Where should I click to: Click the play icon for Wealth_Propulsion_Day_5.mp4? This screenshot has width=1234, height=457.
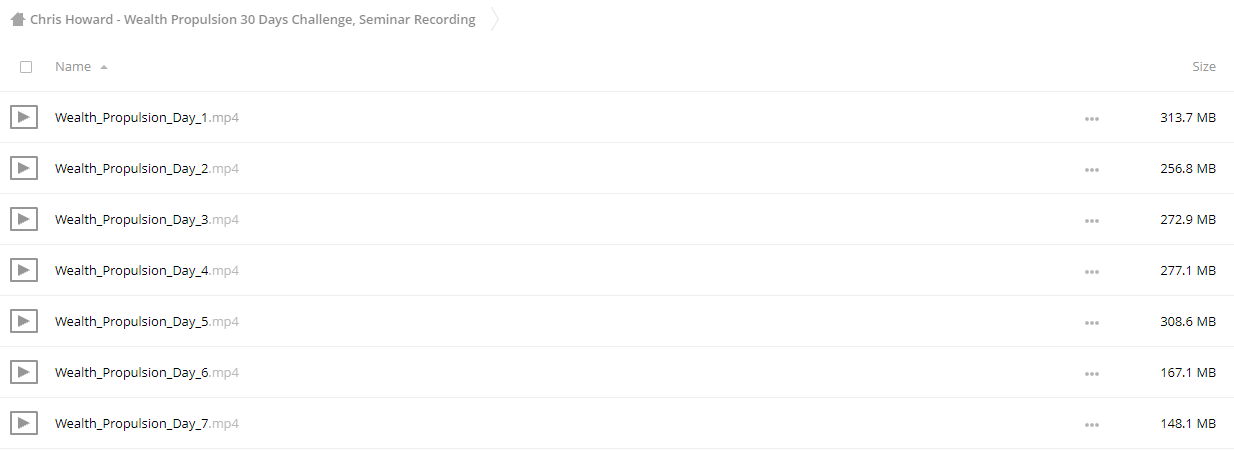click(x=24, y=321)
